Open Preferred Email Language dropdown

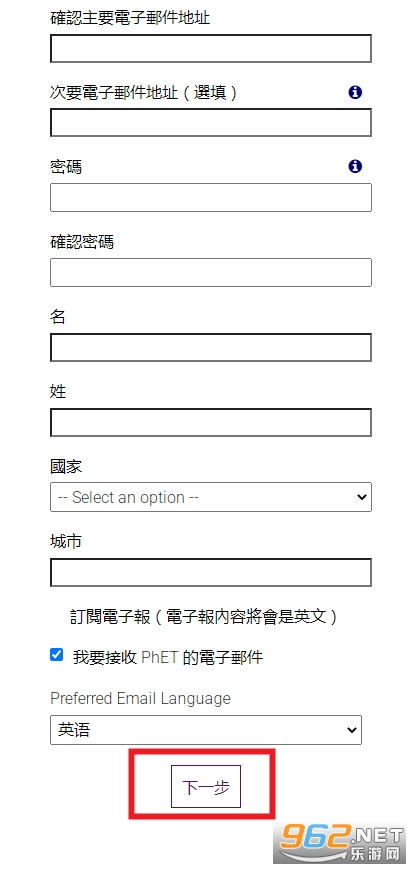[206, 730]
